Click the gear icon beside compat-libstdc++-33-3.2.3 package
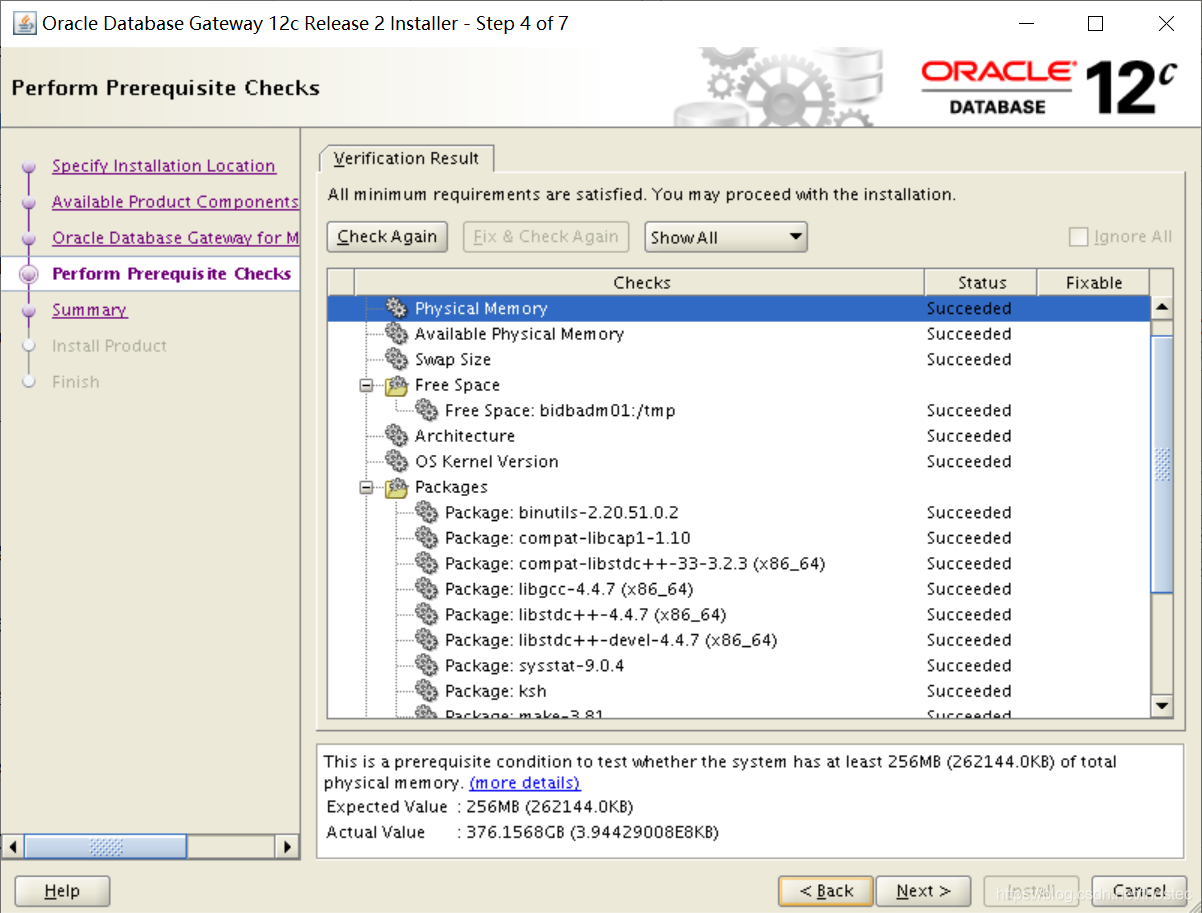 coord(427,564)
